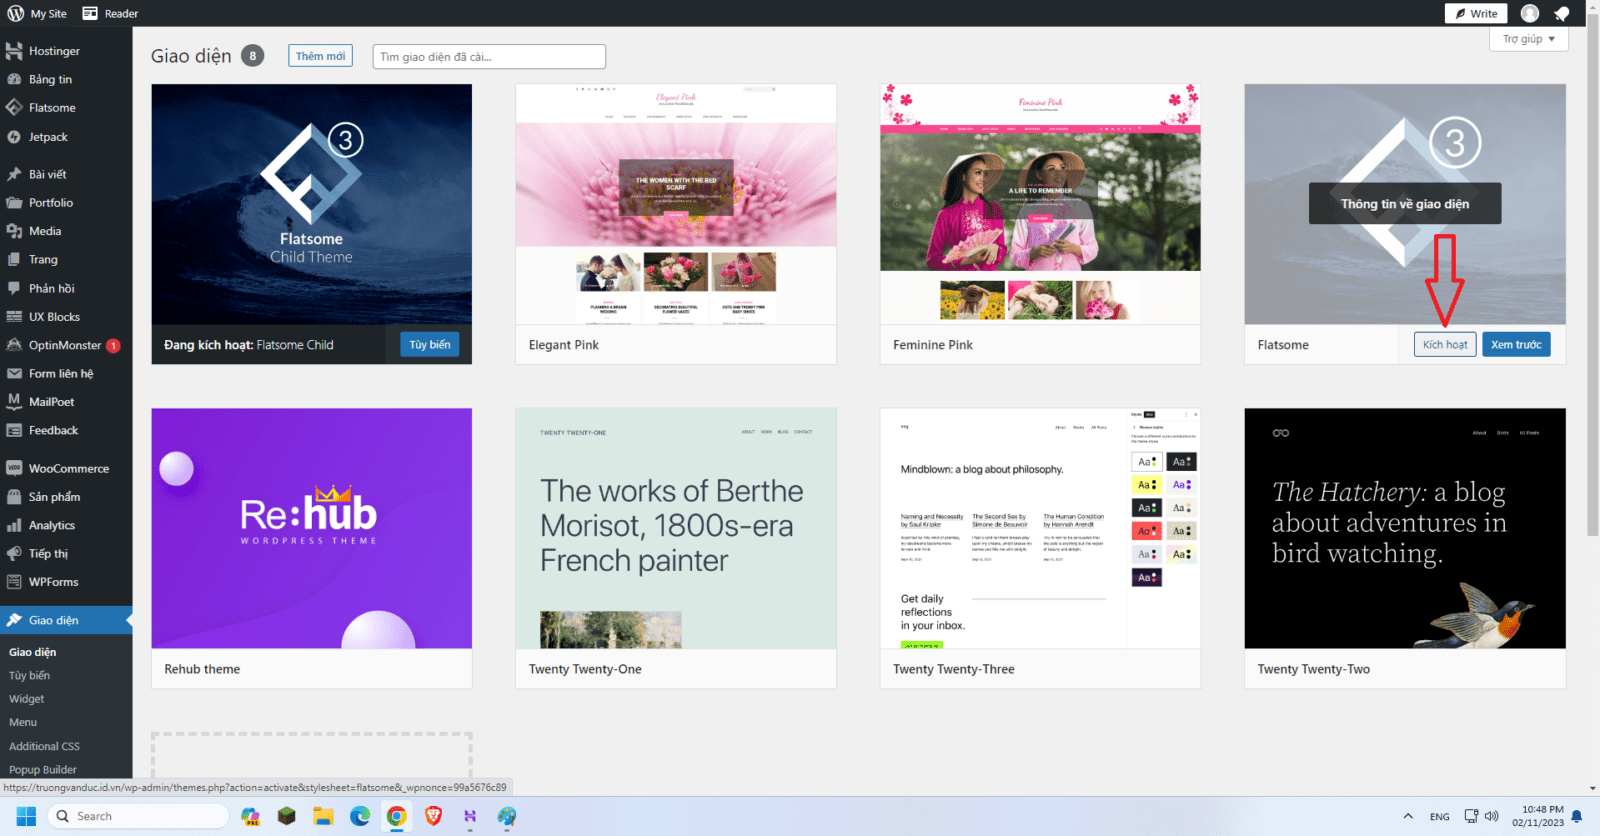Viewport: 1600px width, 836px height.
Task: Open Bài viết posts pin icon
Action: (x=14, y=174)
